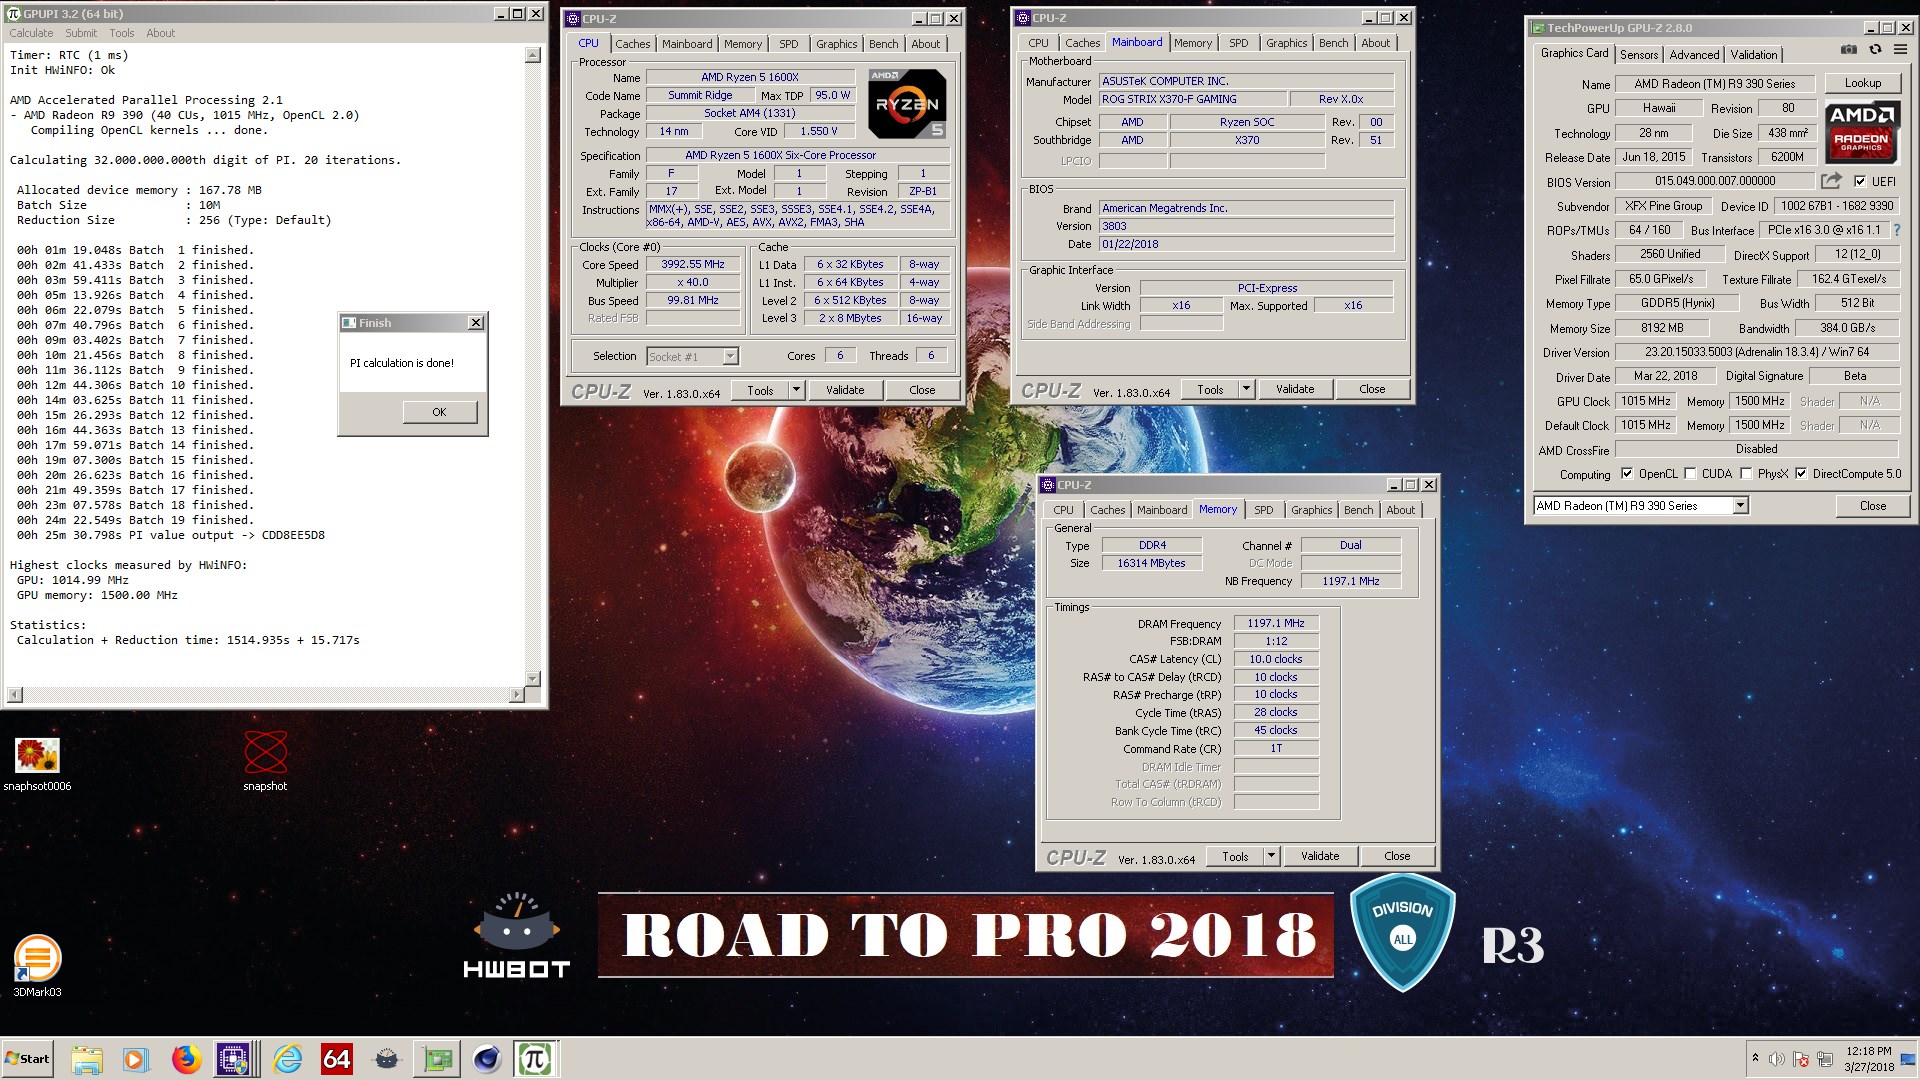Viewport: 1920px width, 1080px height.
Task: Open Caches tab in CPU-Z CPU window
Action: pos(632,44)
